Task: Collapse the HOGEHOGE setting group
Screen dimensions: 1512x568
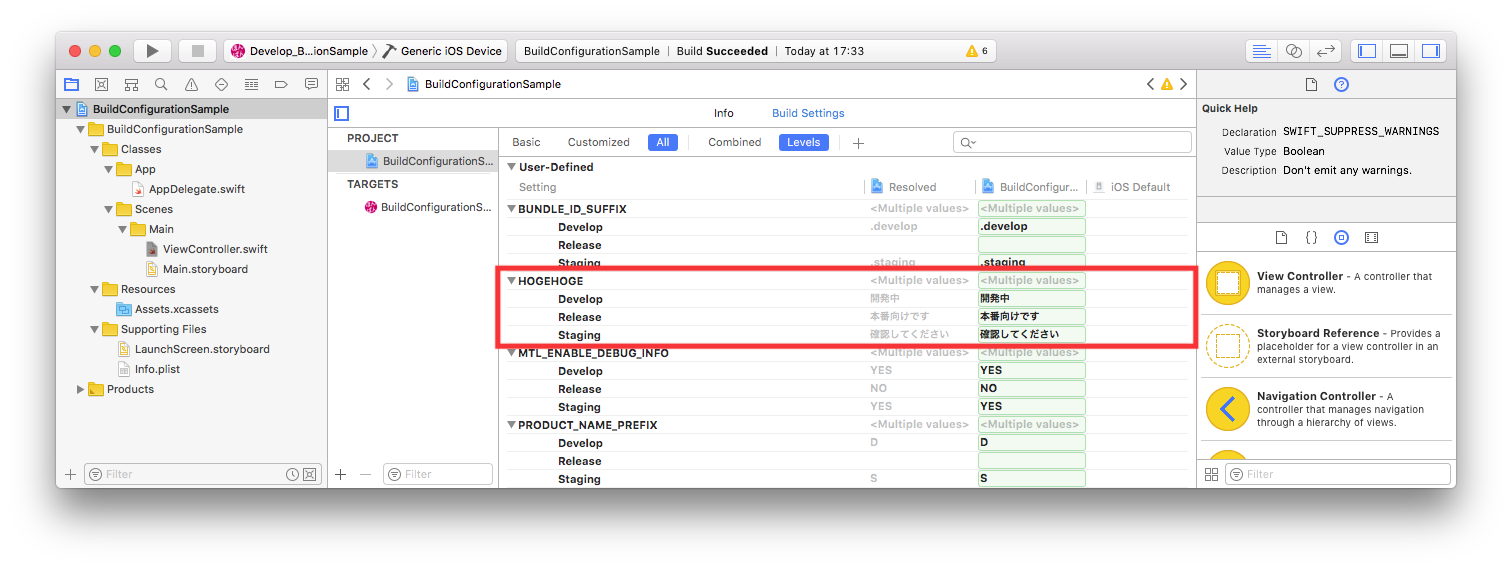Action: (x=512, y=281)
